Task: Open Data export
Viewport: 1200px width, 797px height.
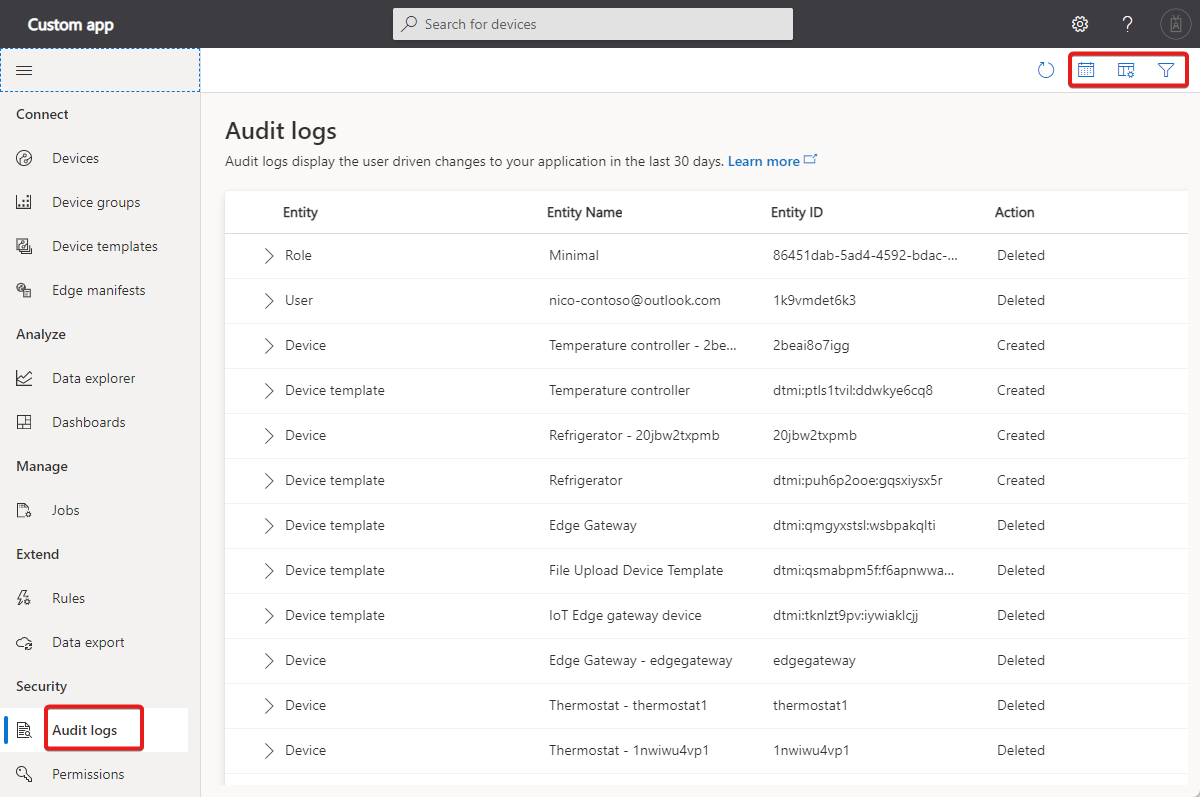Action: 88,641
